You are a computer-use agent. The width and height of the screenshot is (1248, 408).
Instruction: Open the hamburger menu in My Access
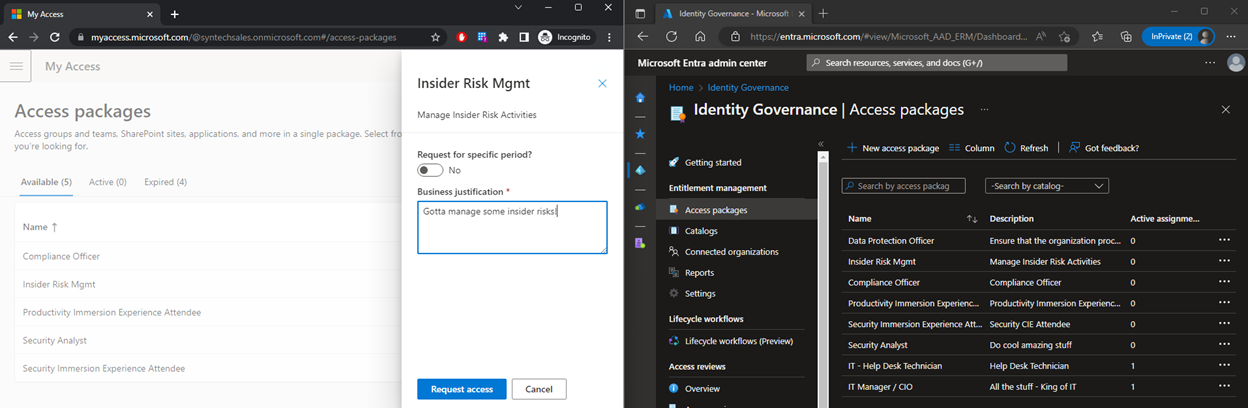tap(16, 66)
